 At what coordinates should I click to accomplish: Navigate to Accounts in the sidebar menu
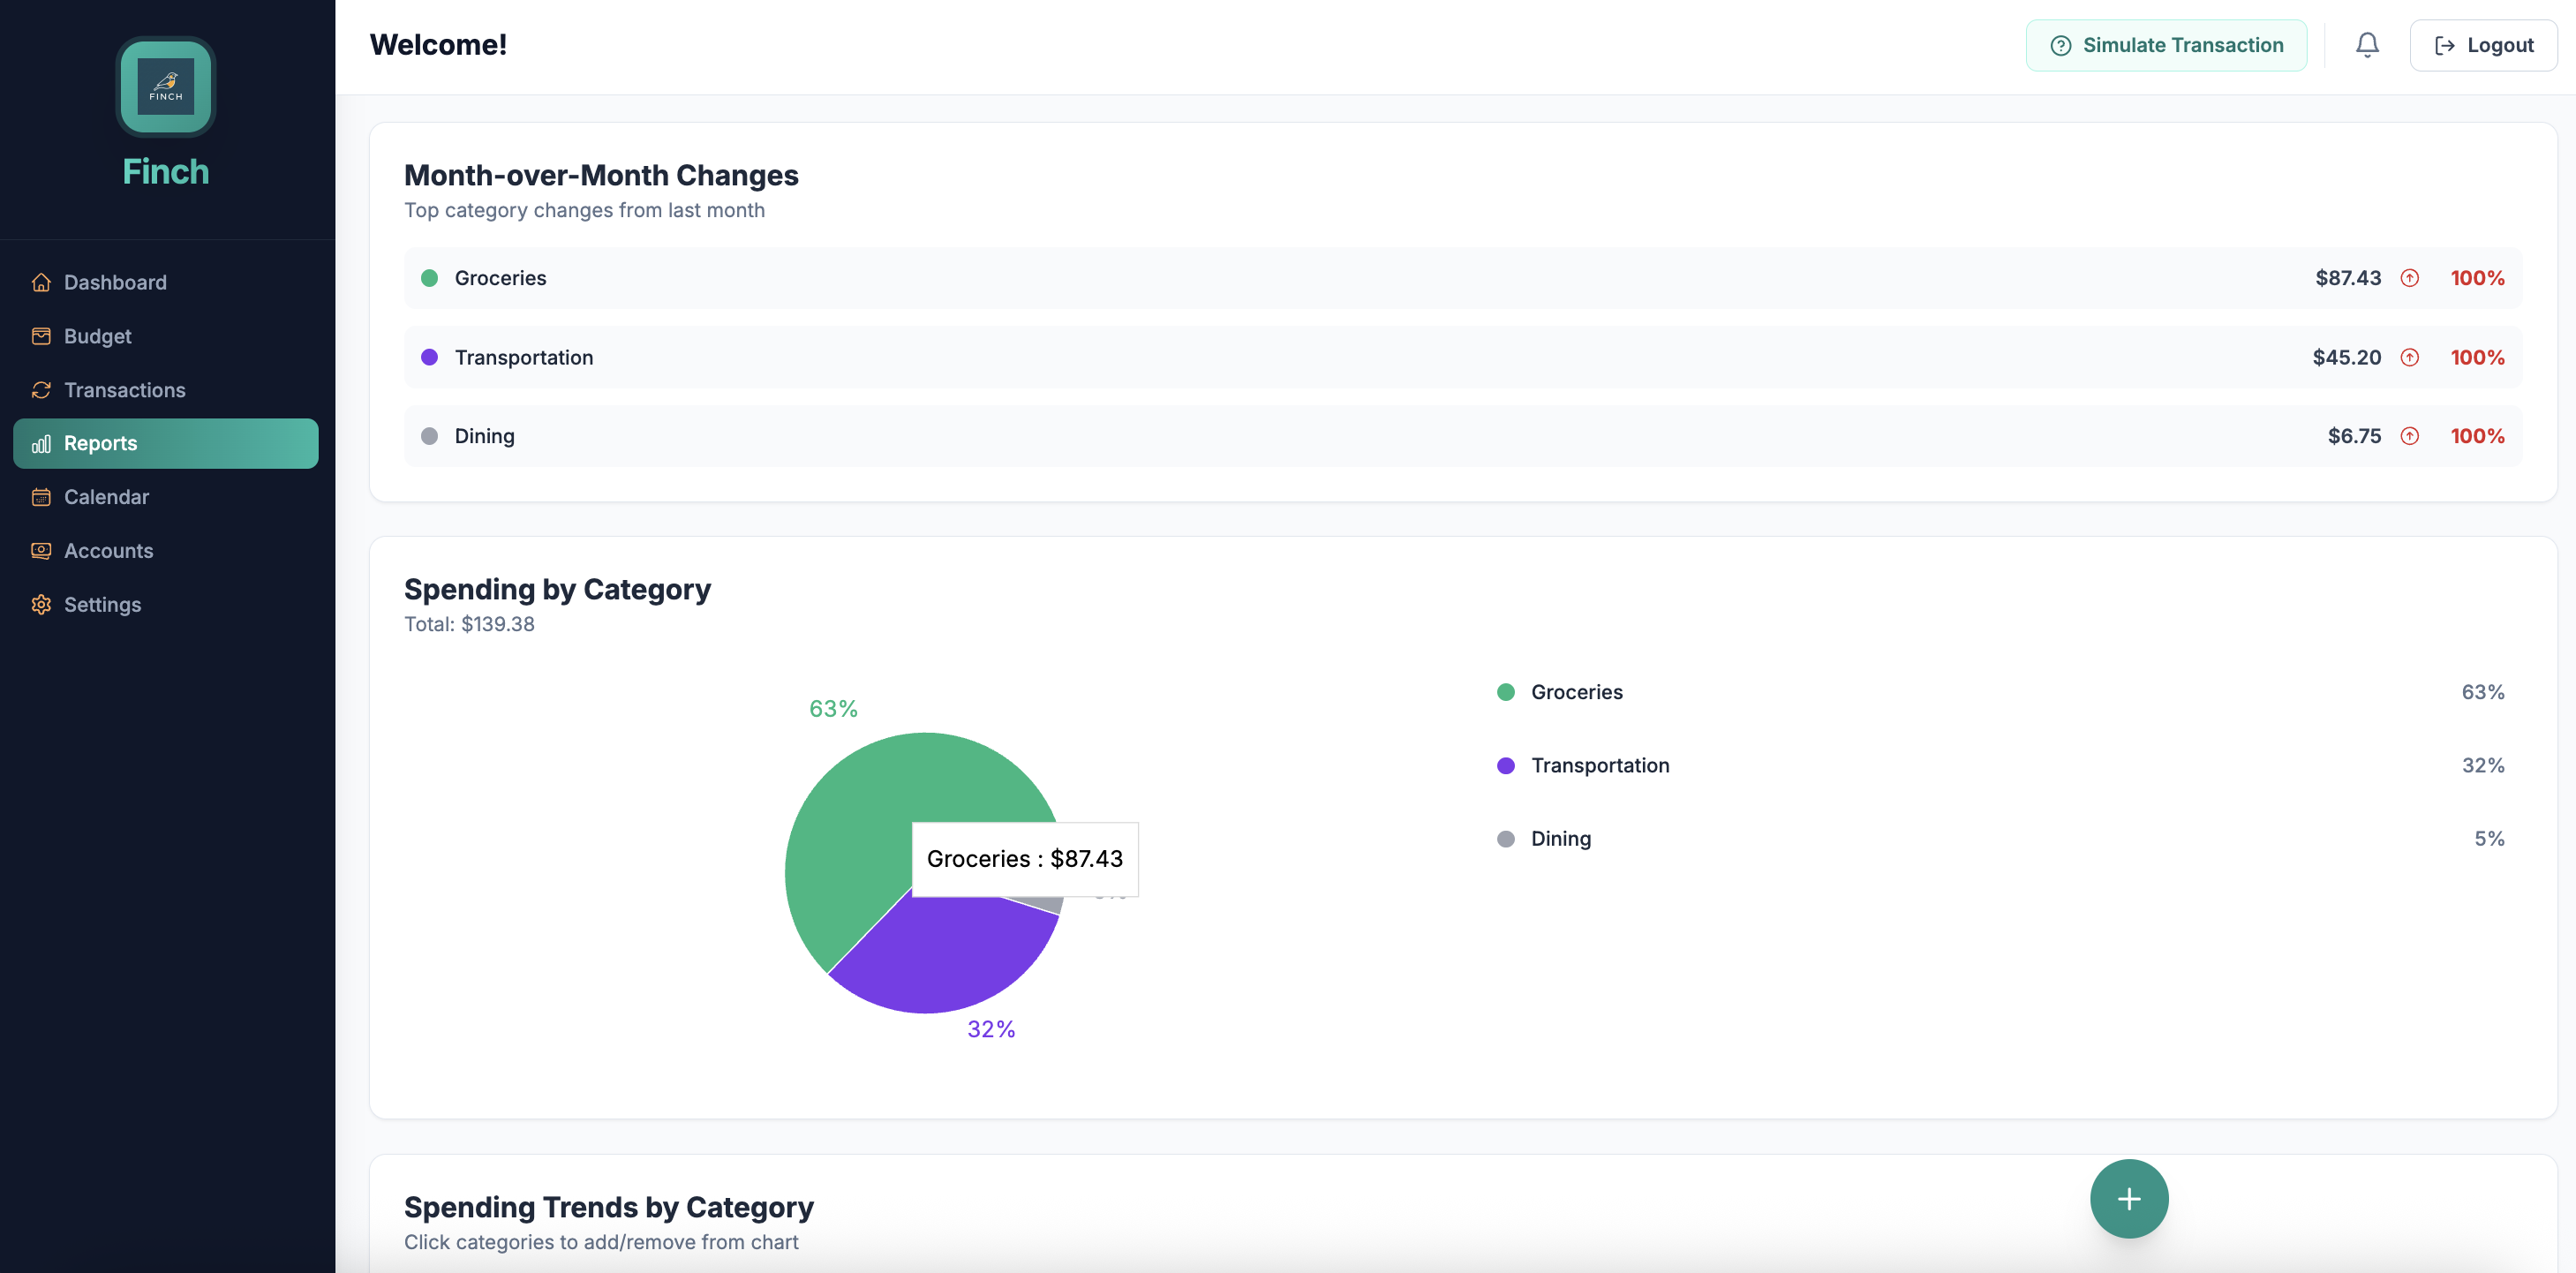click(x=108, y=551)
